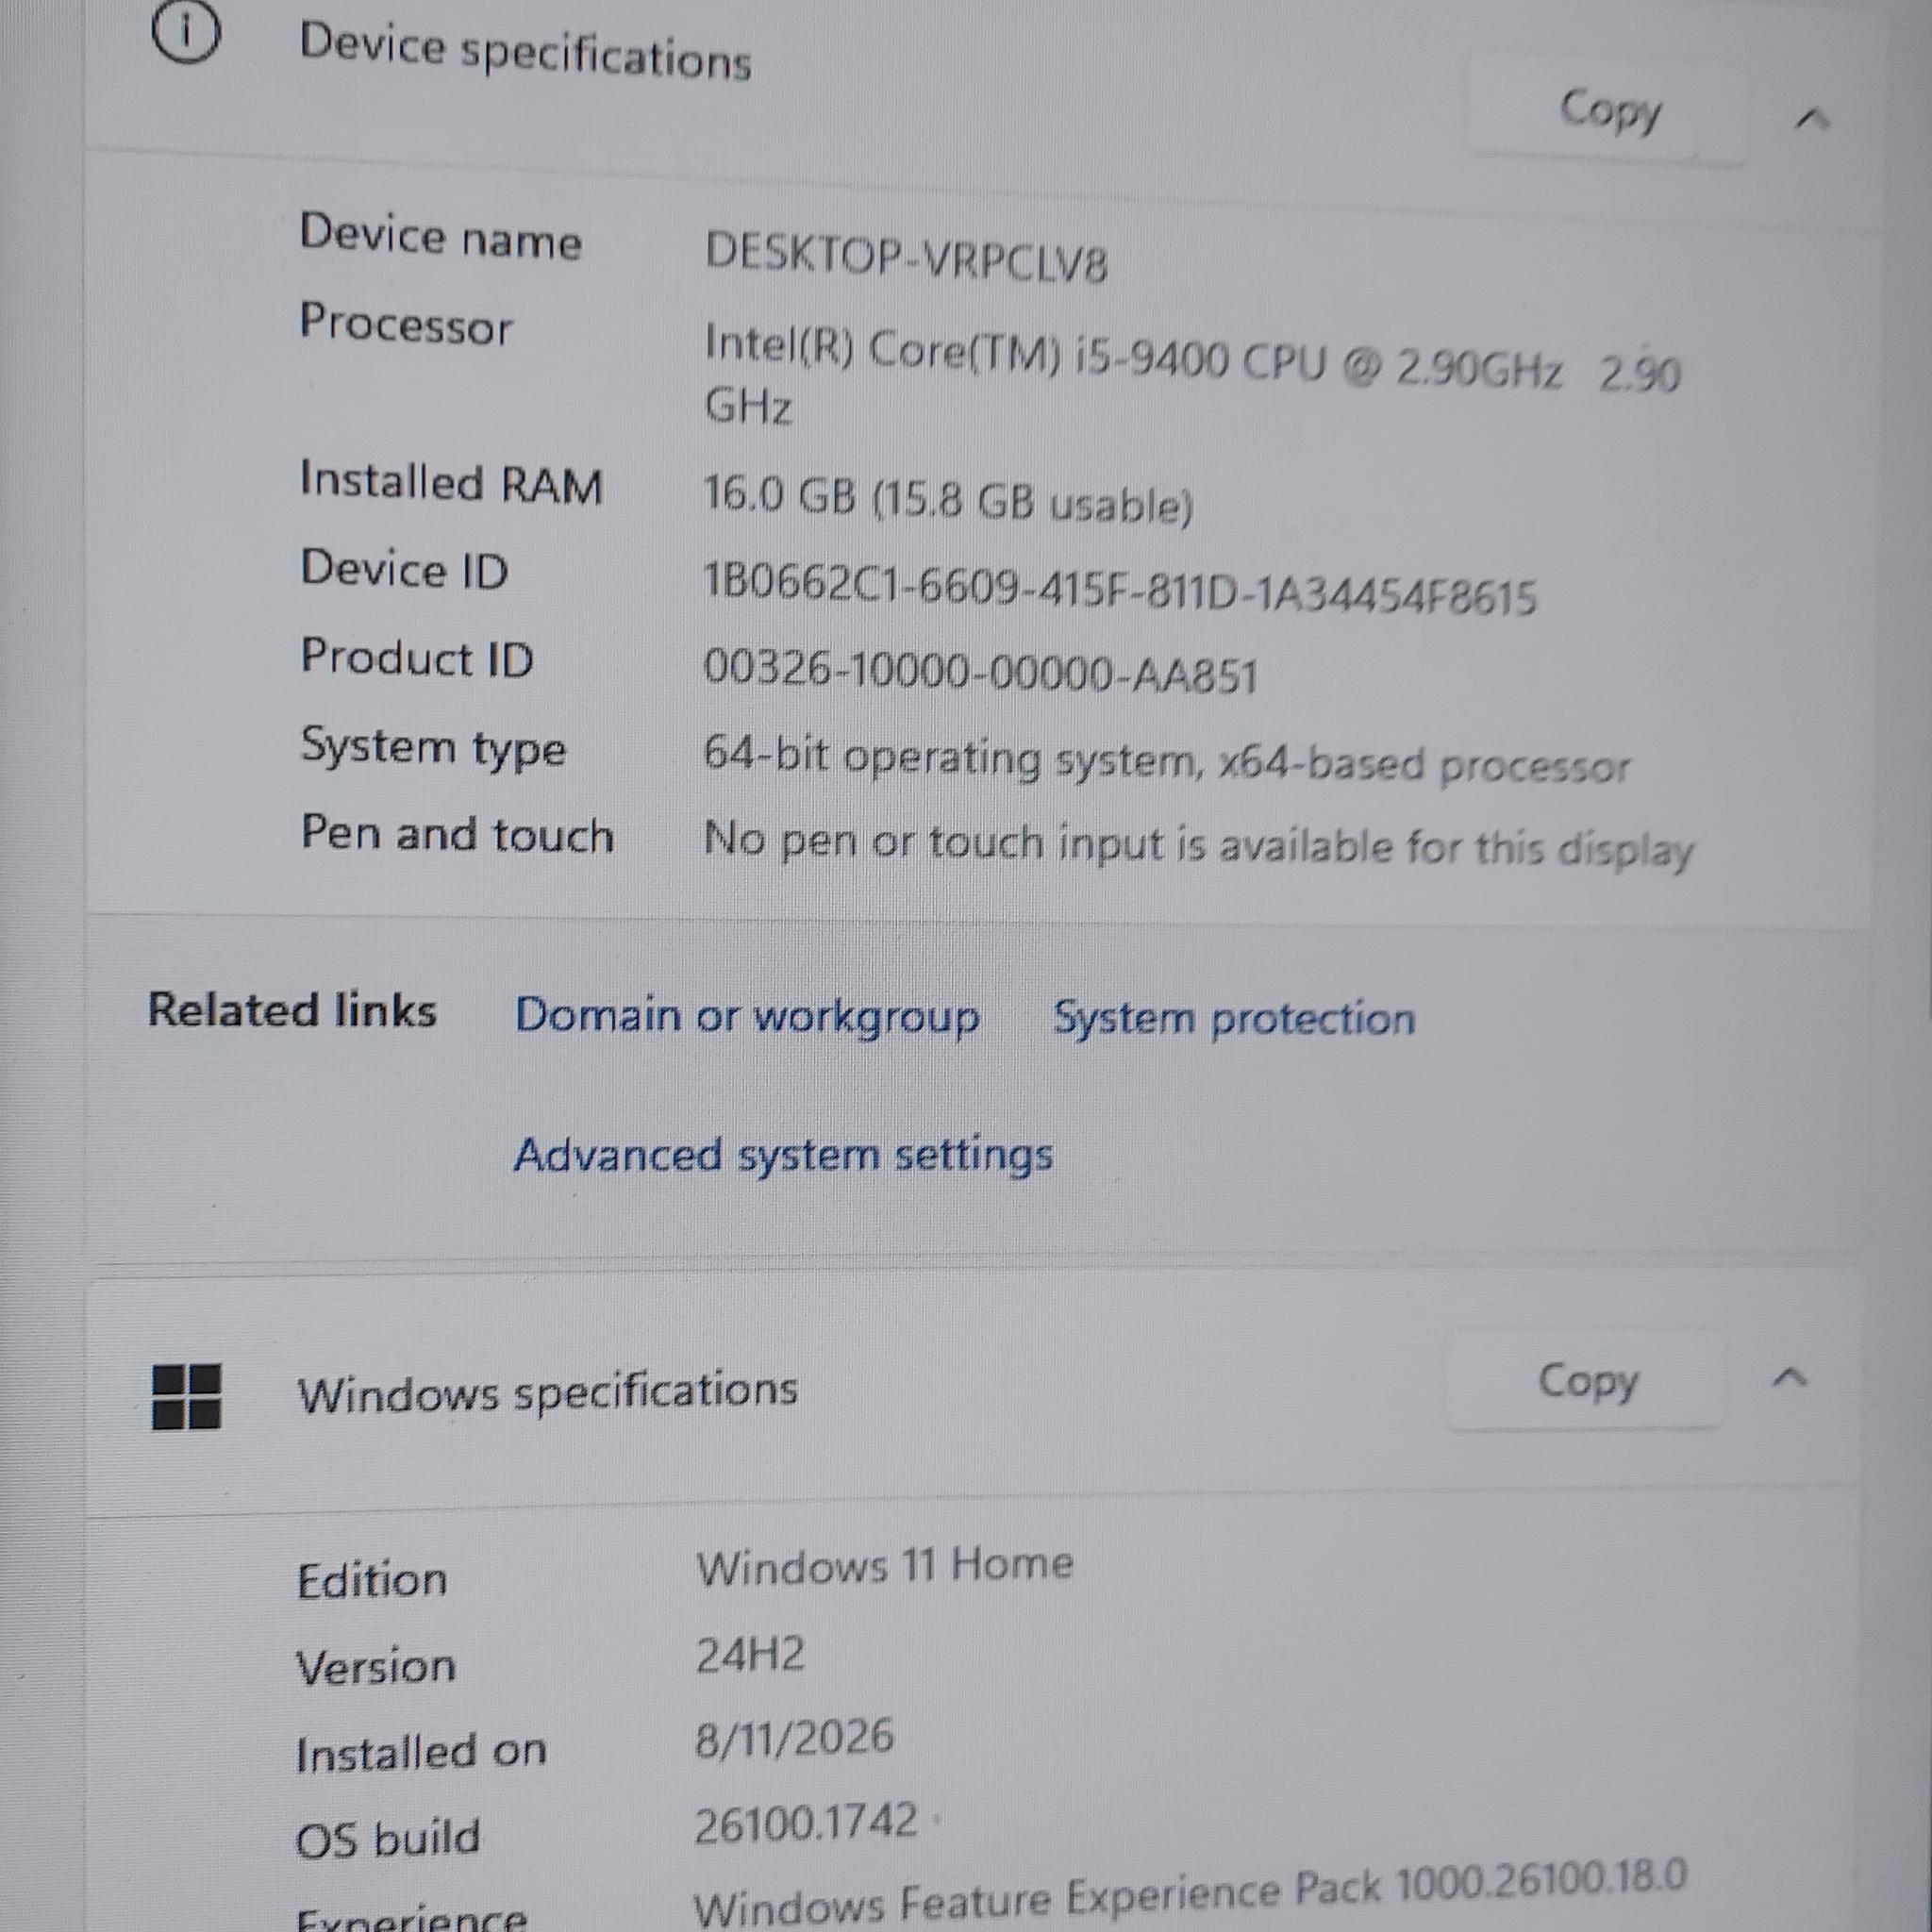Copy the Device specifications
Screen dimensions: 1932x1932
click(x=1609, y=111)
